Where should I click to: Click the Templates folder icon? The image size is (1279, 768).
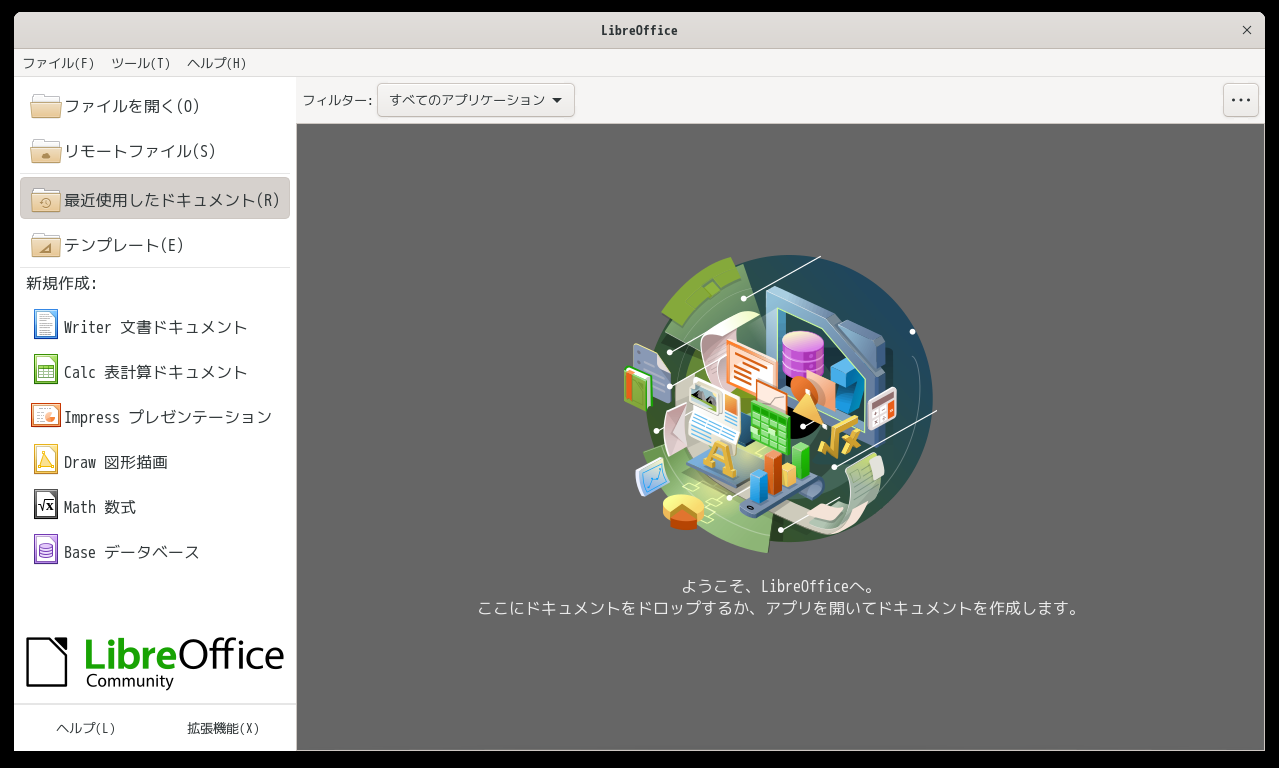pos(46,245)
